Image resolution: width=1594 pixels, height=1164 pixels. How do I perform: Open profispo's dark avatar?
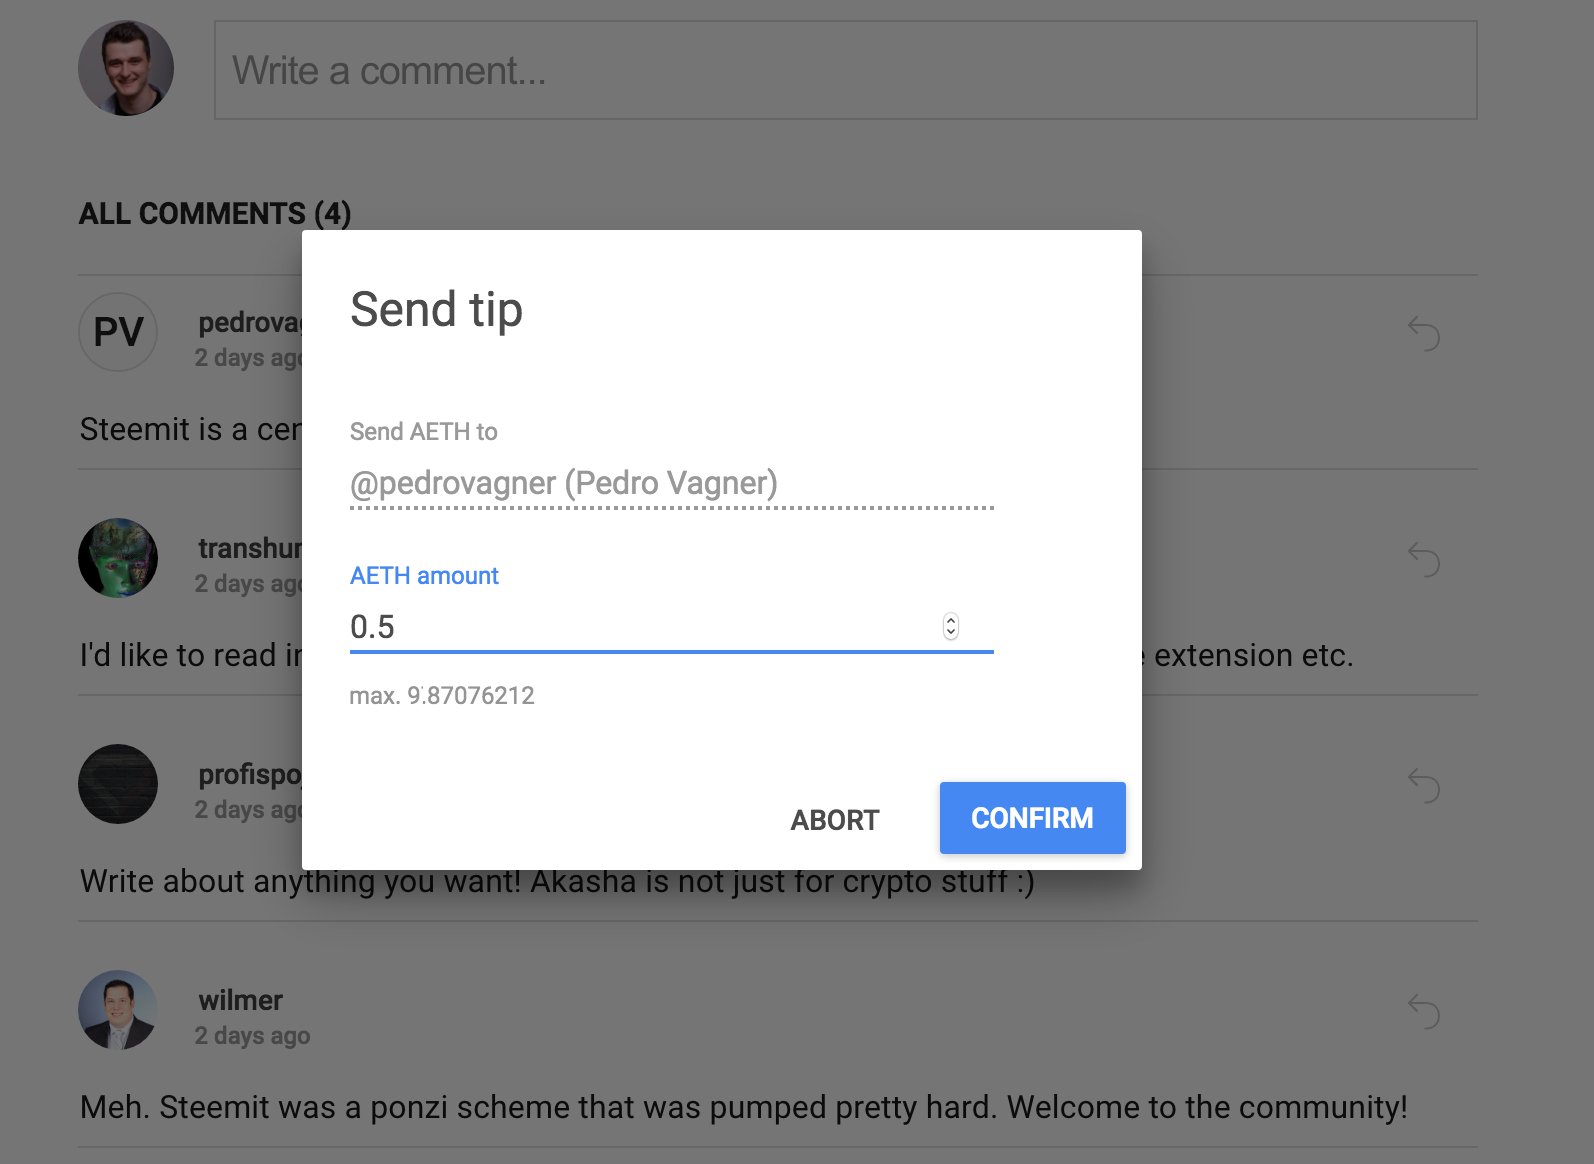point(118,784)
